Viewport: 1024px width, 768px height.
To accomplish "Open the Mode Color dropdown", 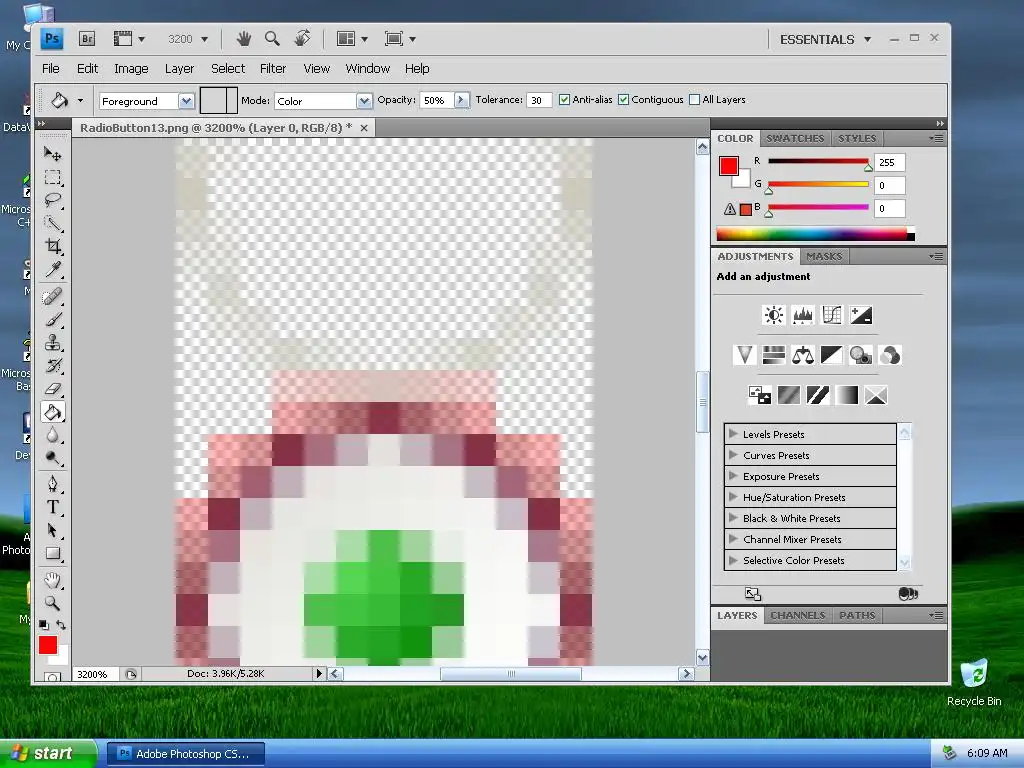I will click(364, 101).
